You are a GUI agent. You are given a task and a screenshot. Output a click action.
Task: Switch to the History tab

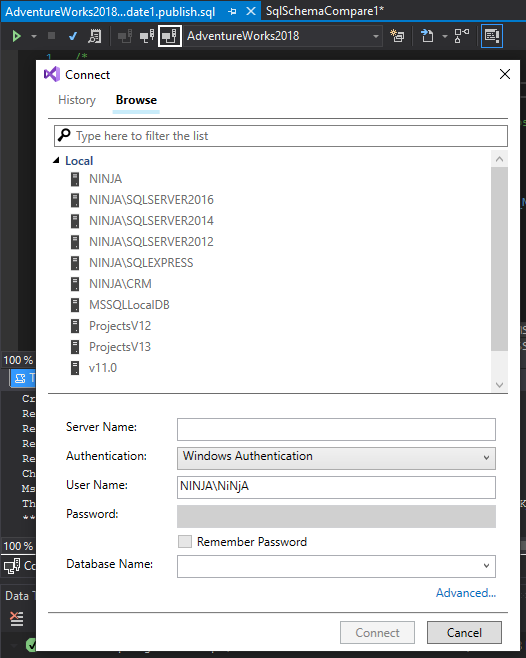(x=77, y=100)
